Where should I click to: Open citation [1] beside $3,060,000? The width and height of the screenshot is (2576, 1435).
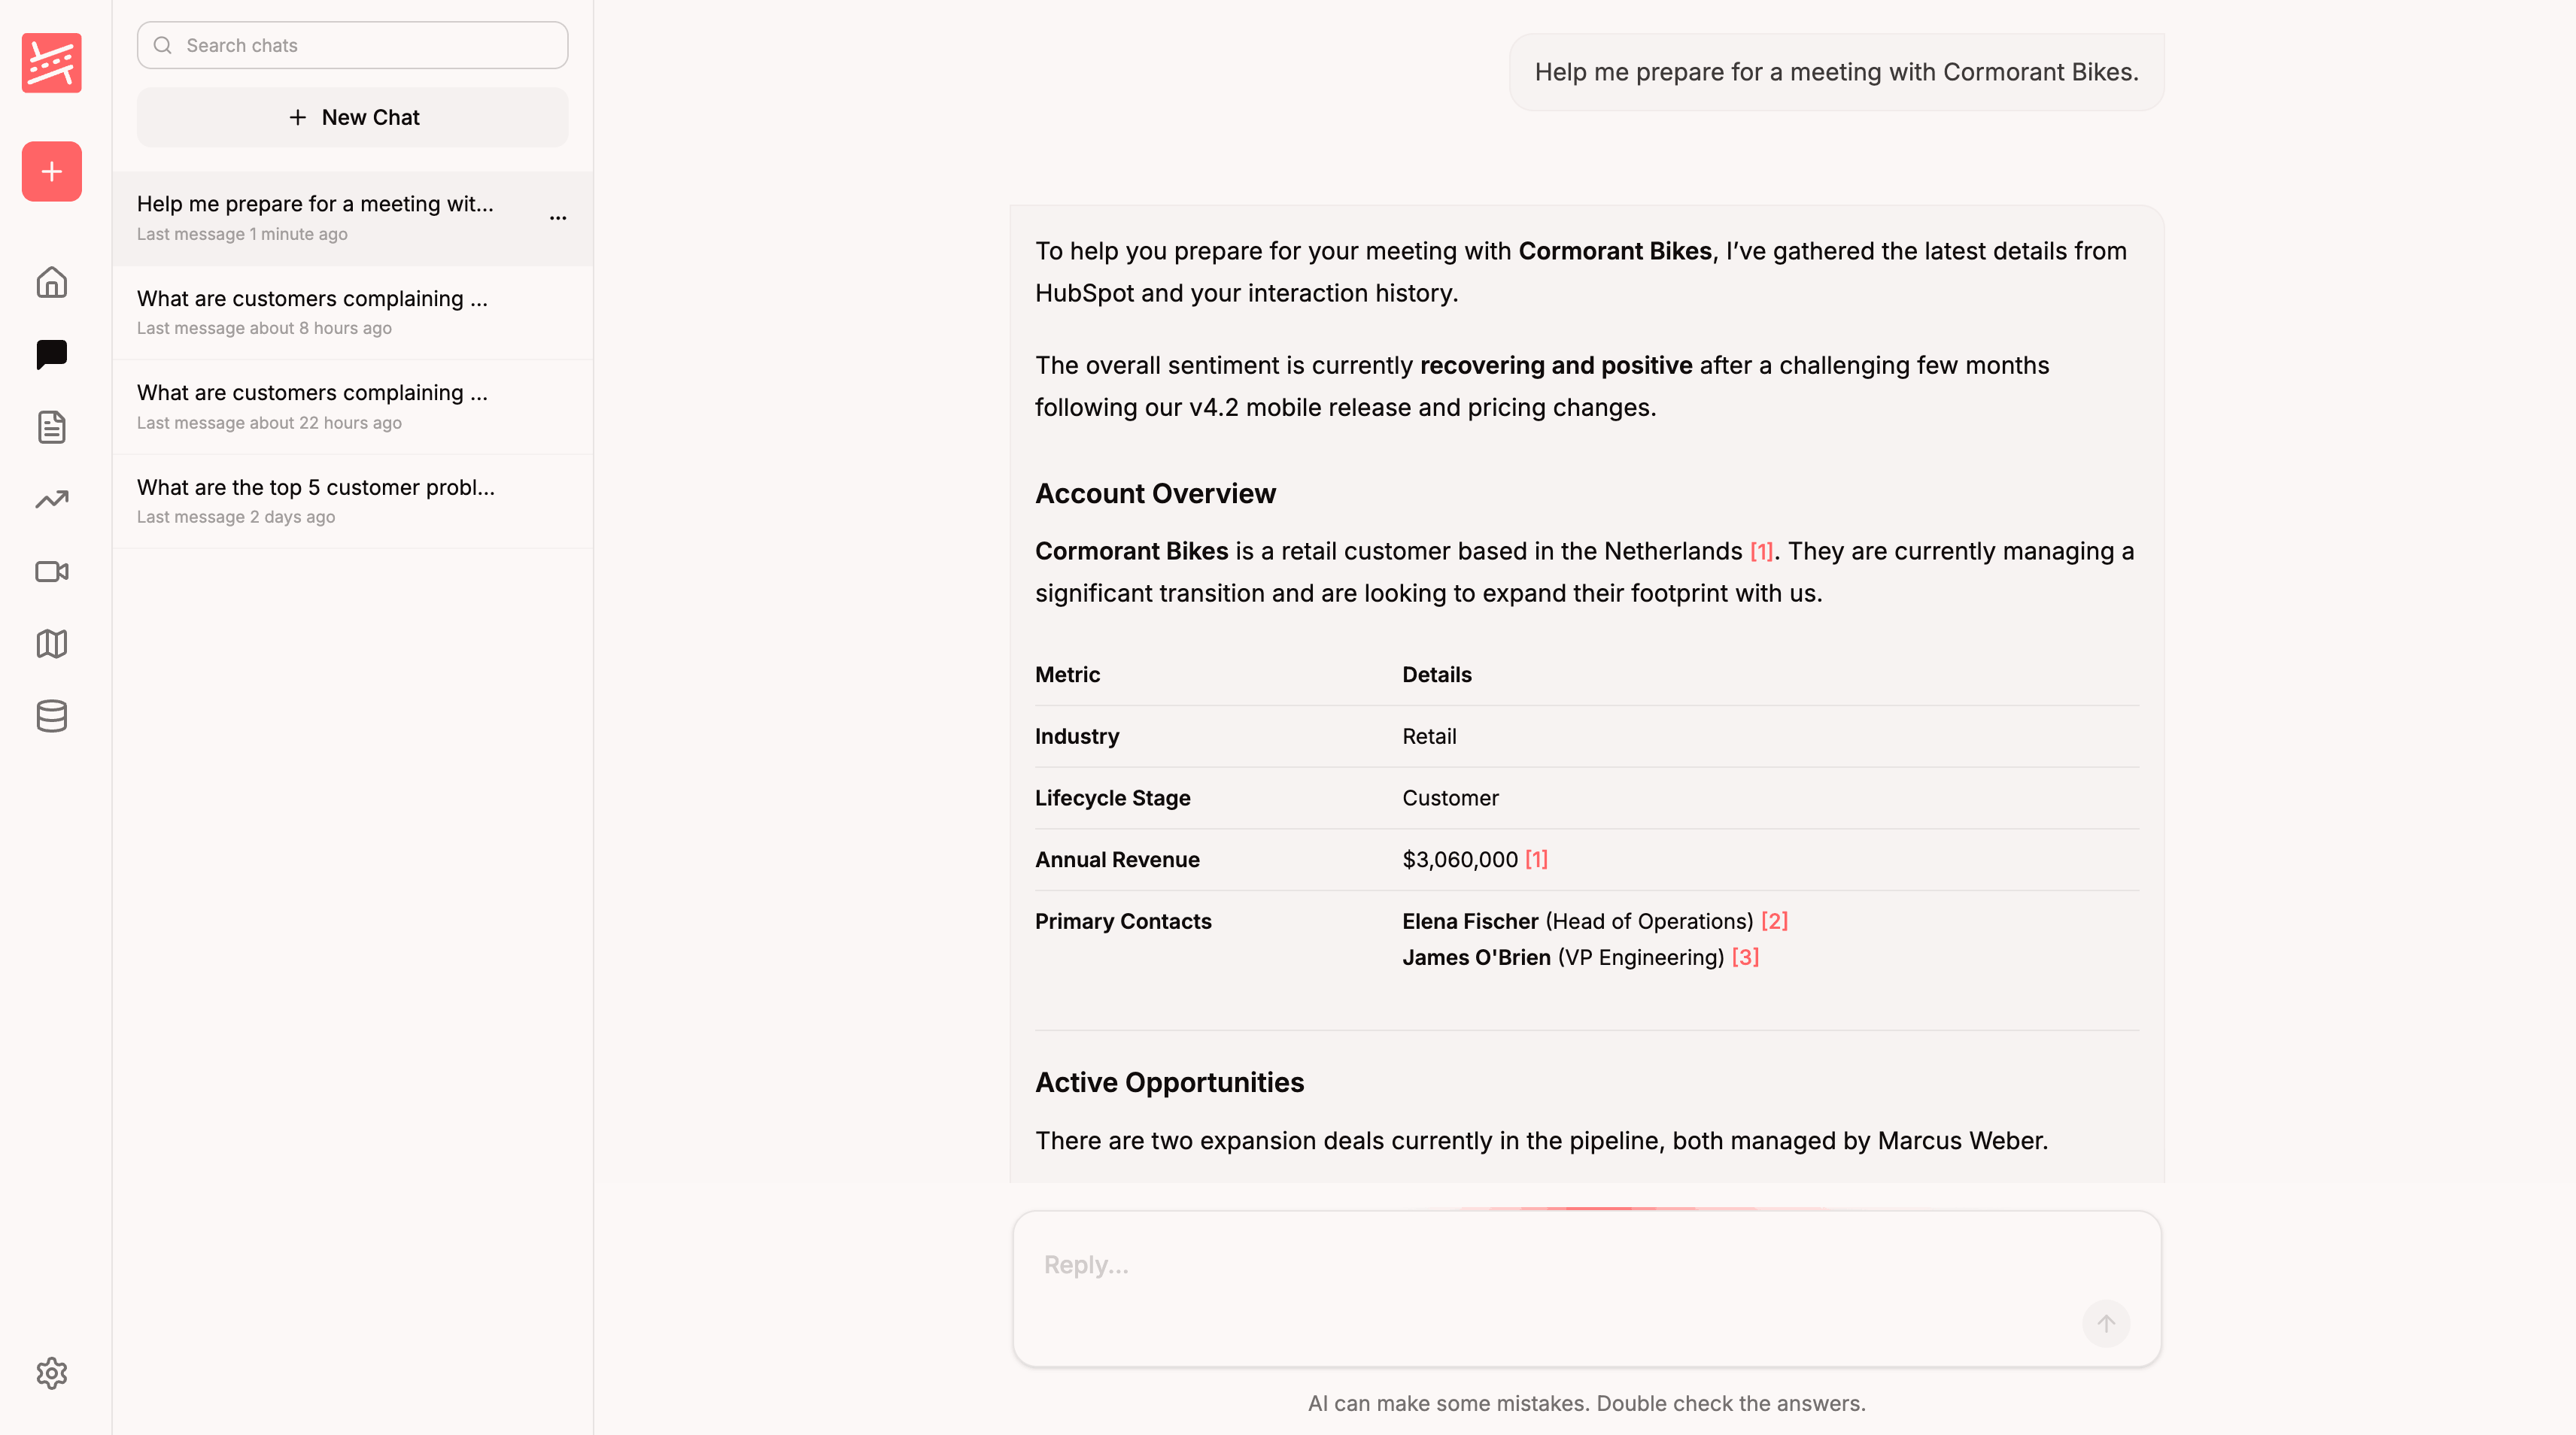[1536, 859]
